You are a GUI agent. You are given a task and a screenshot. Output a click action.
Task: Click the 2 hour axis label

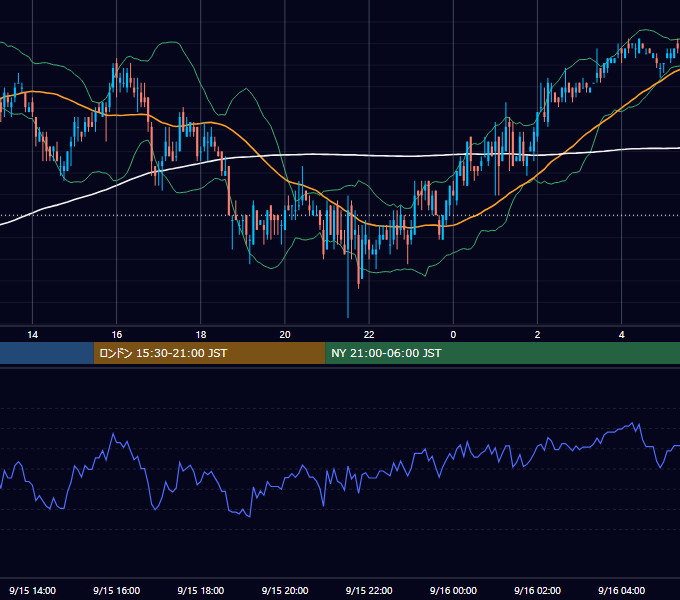pos(537,335)
